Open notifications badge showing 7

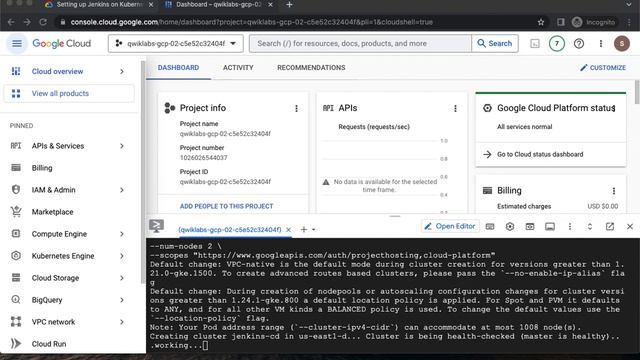point(557,43)
